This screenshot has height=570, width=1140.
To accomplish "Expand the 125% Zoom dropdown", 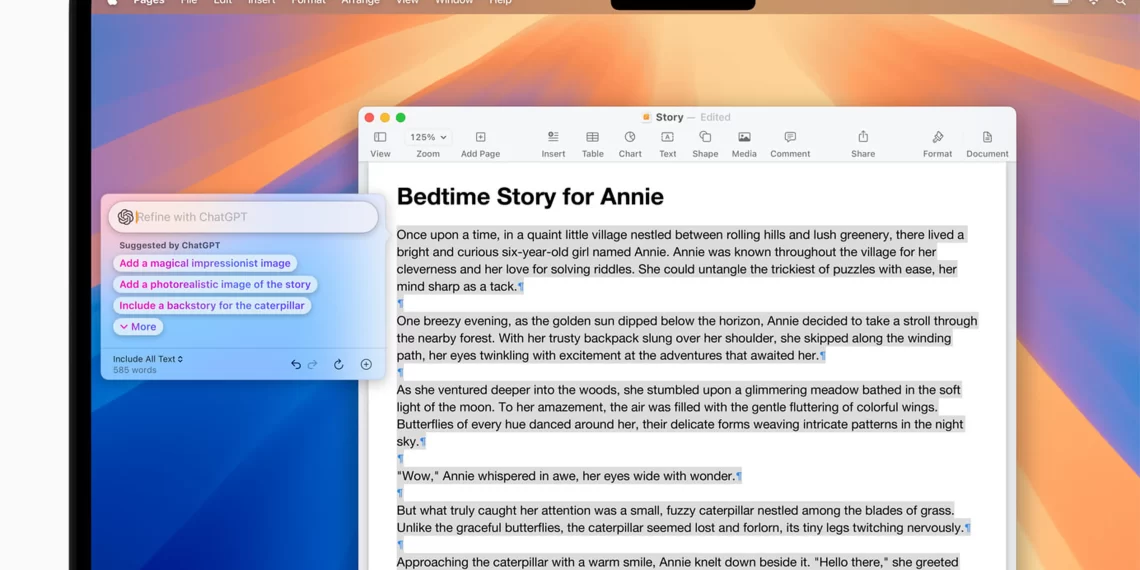I will 428,138.
